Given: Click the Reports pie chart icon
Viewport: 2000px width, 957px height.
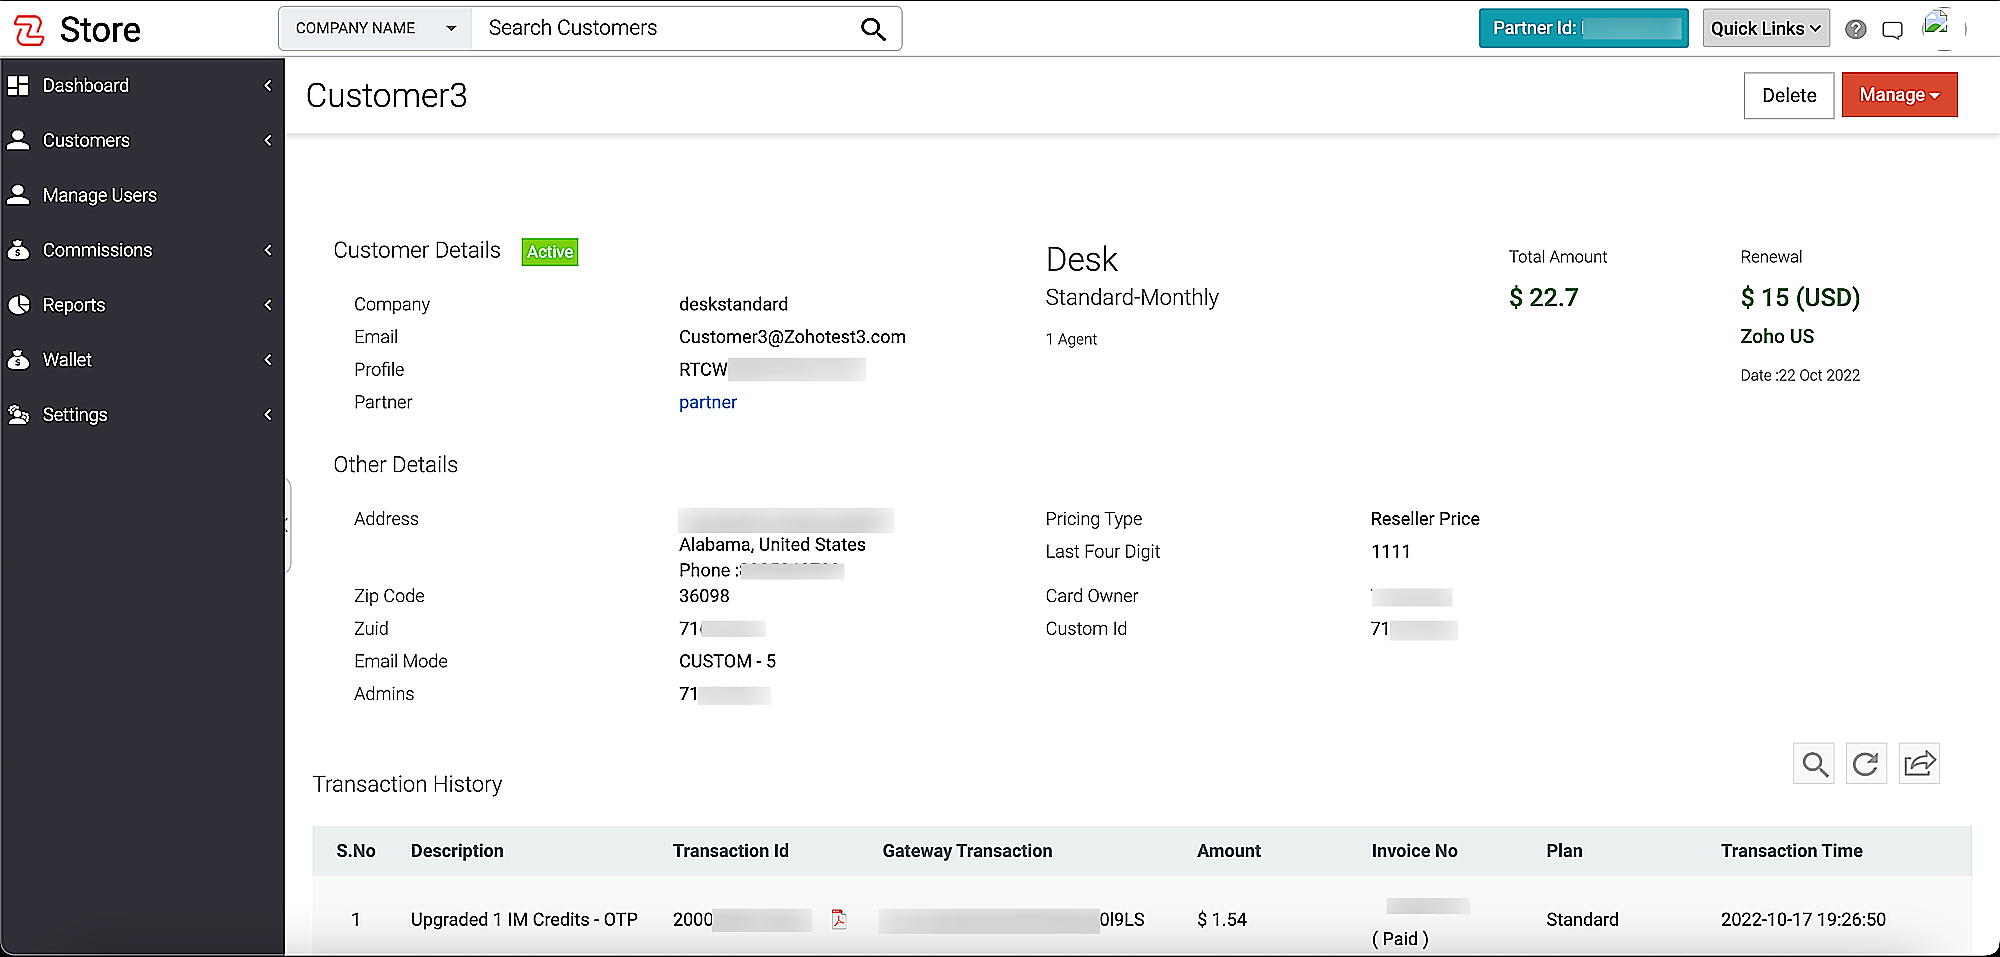Looking at the screenshot, I should tap(18, 305).
